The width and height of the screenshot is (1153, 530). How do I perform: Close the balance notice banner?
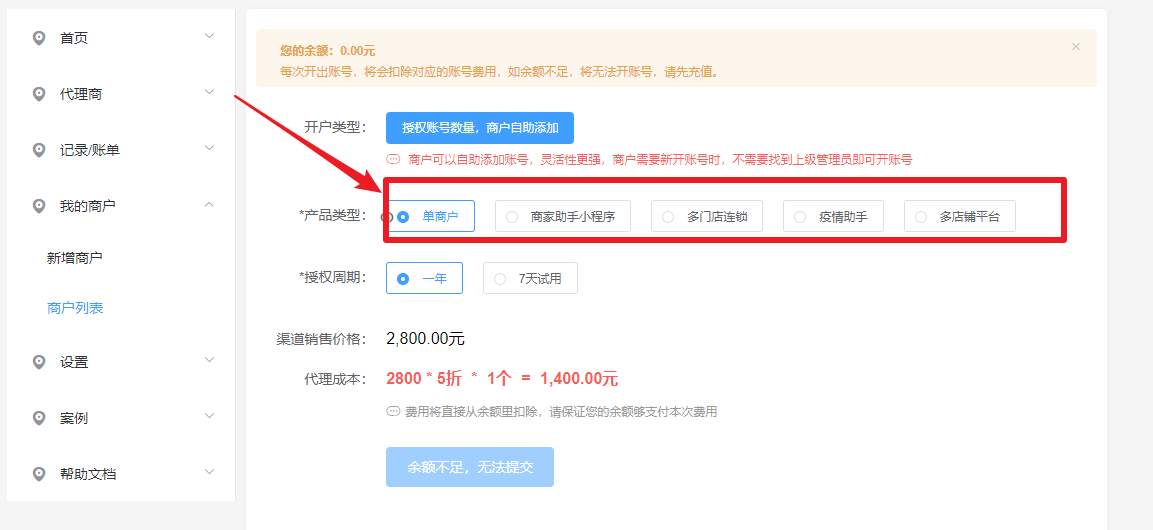(x=1076, y=46)
